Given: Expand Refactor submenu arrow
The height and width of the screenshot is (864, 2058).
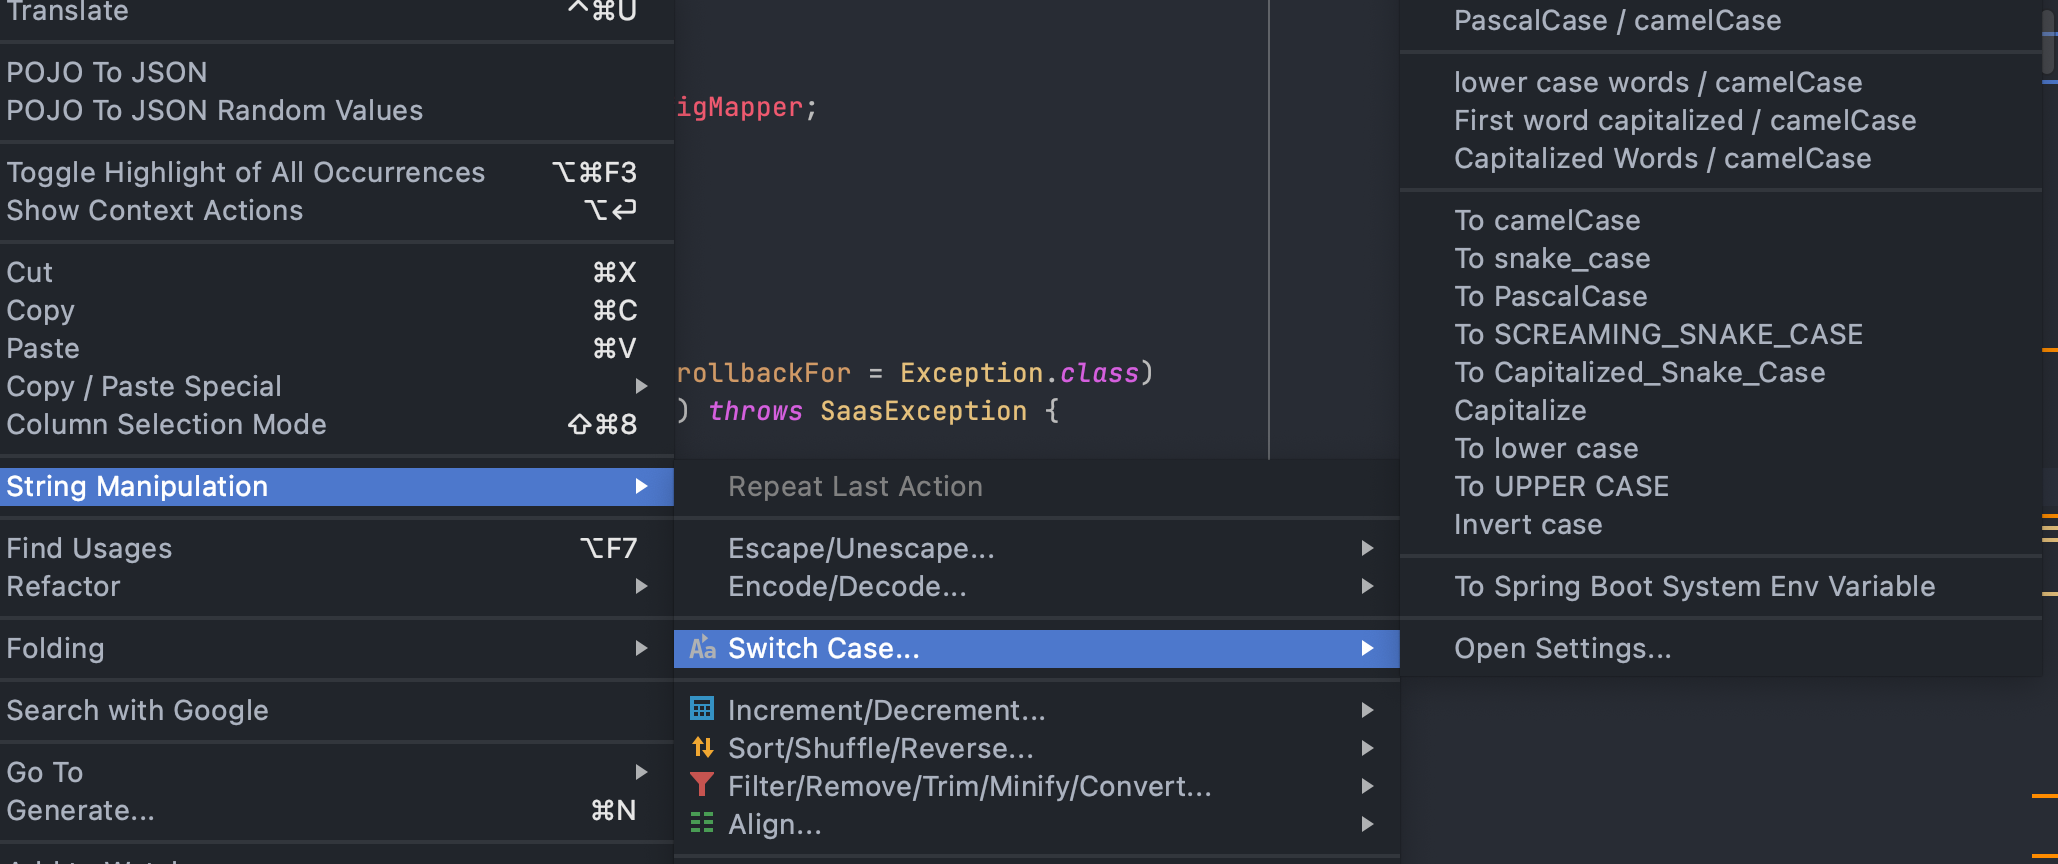Looking at the screenshot, I should point(642,586).
